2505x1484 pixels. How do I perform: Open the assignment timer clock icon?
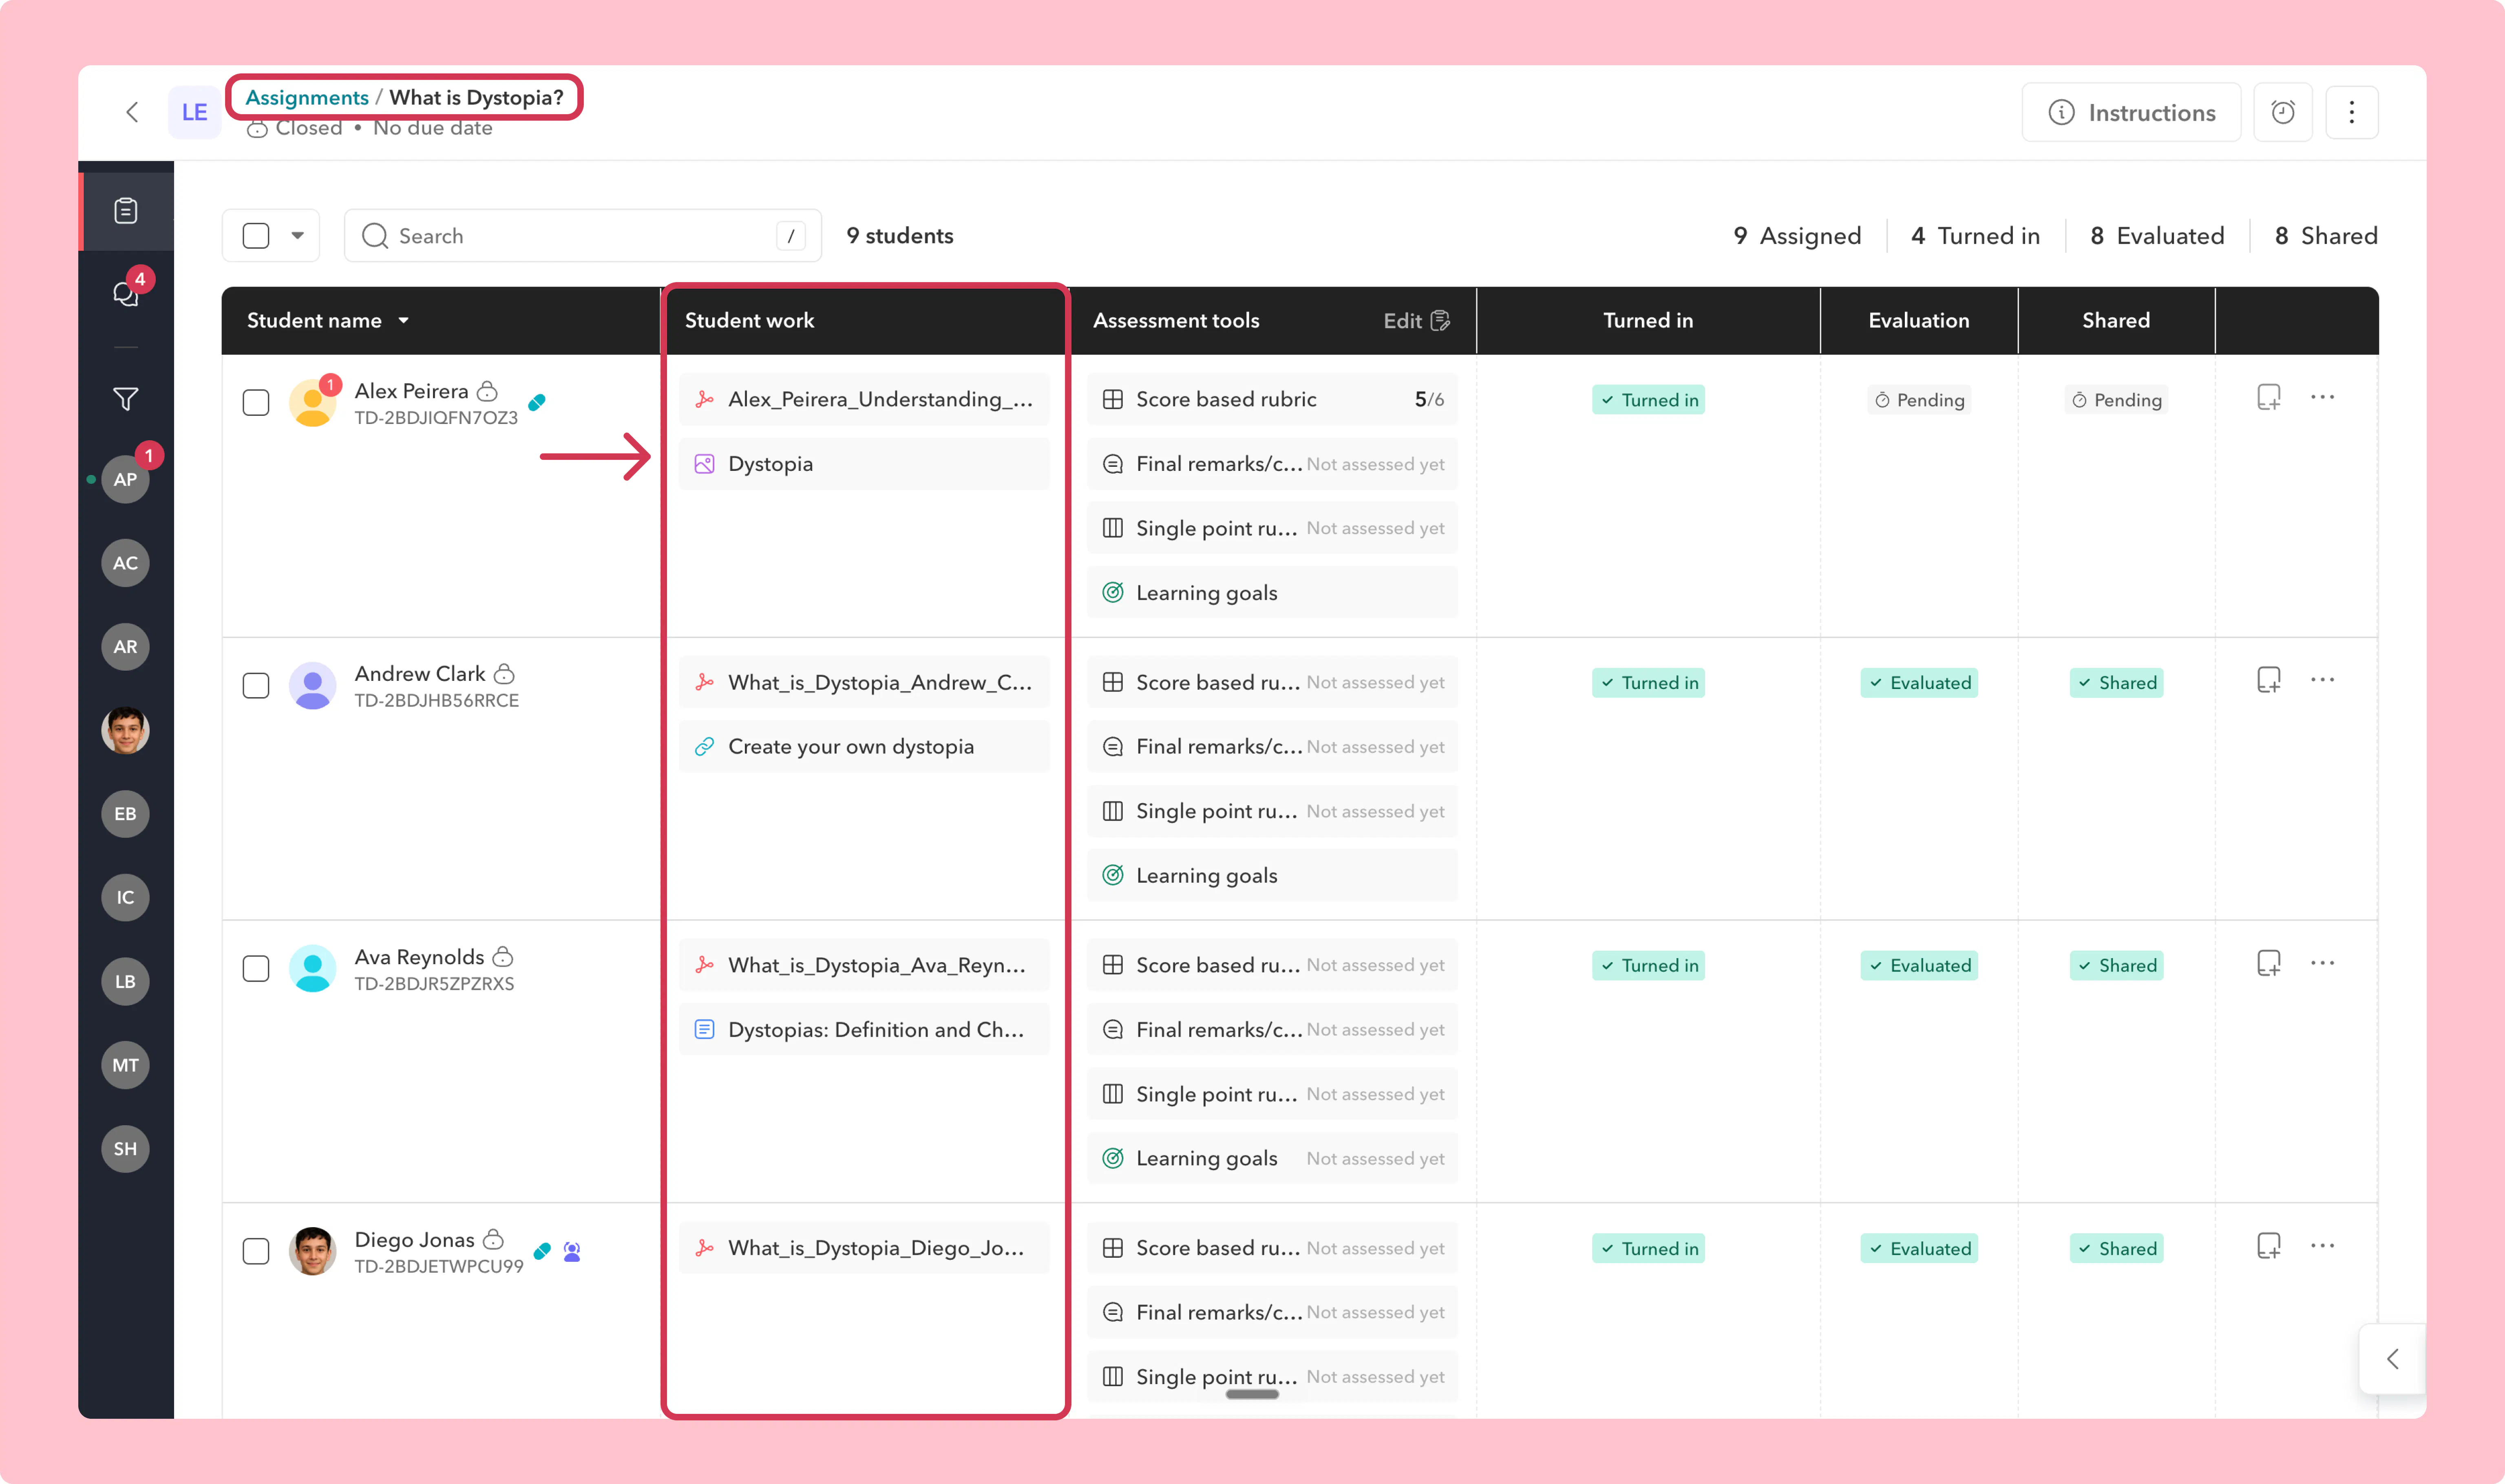(x=2283, y=112)
